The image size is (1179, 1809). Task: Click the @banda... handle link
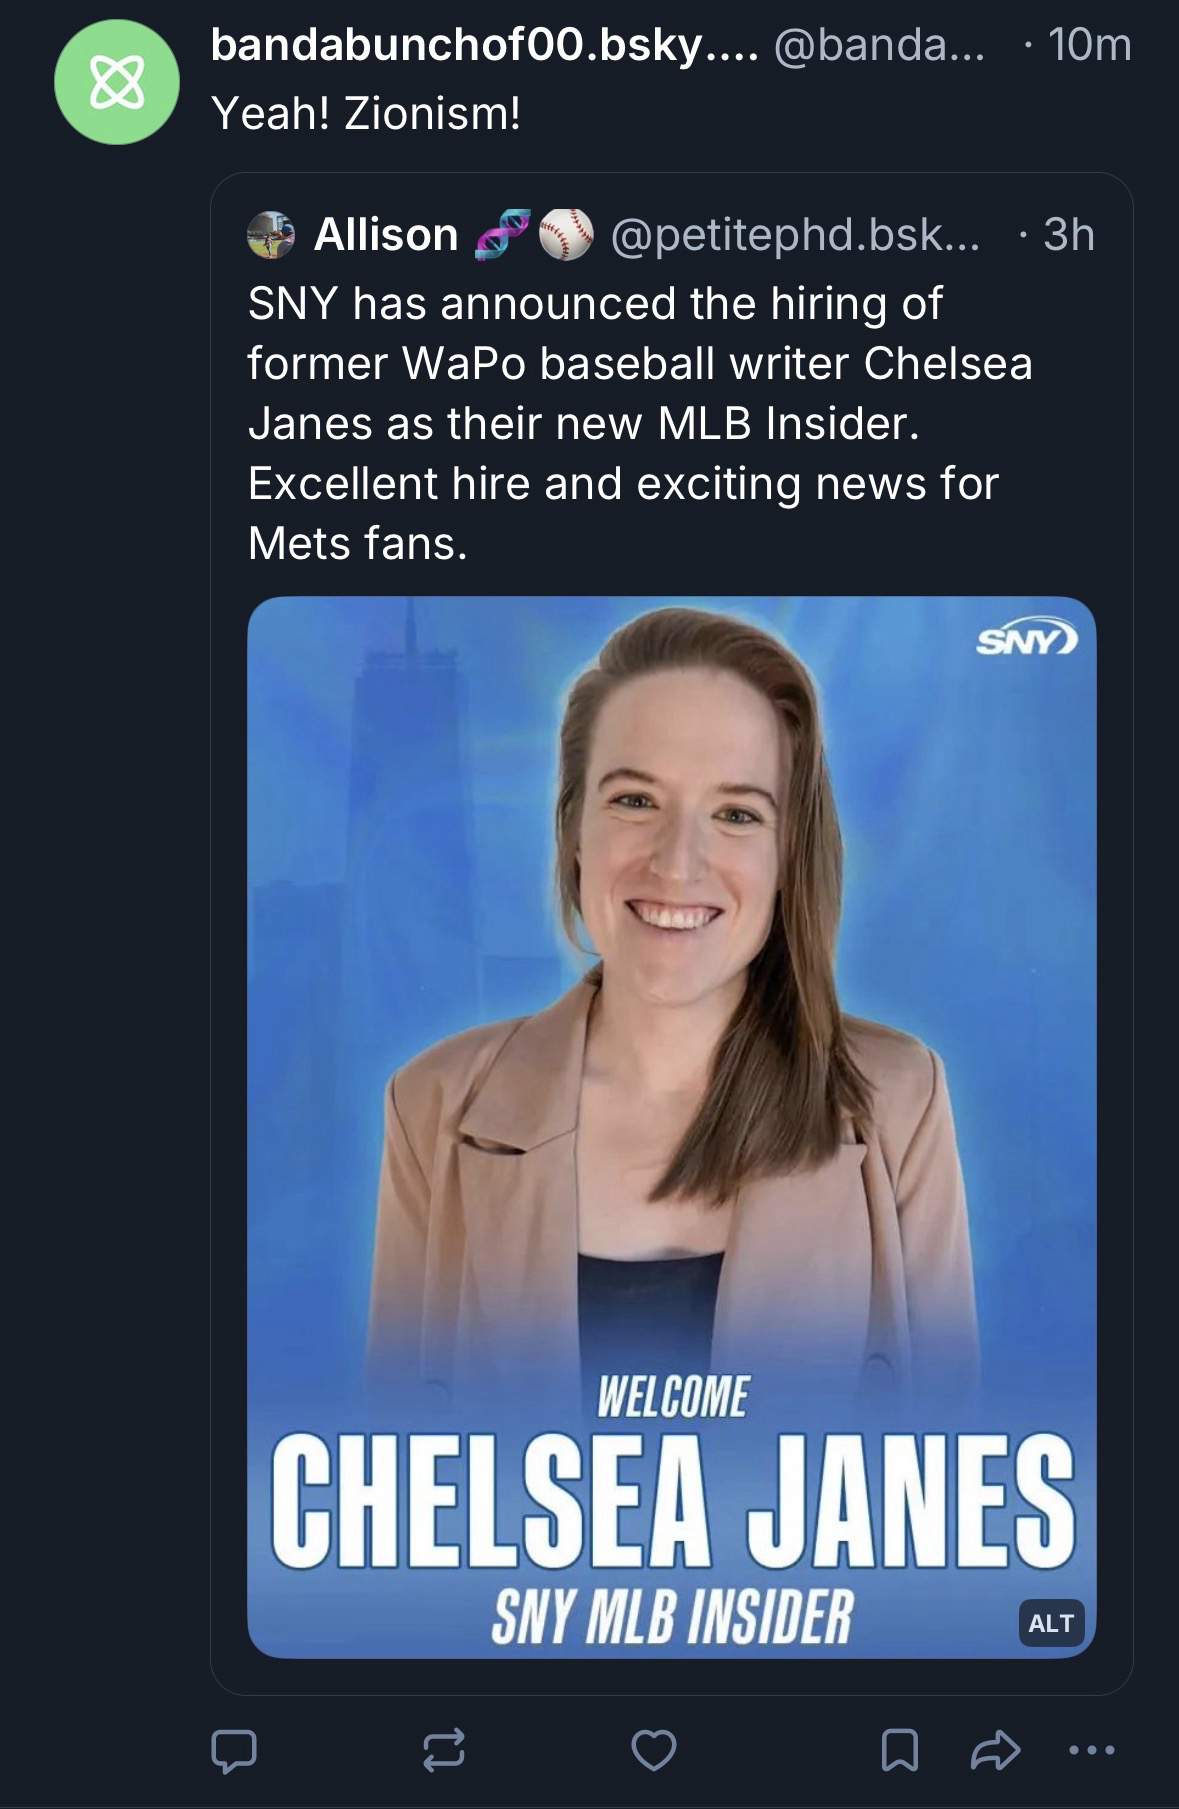879,45
